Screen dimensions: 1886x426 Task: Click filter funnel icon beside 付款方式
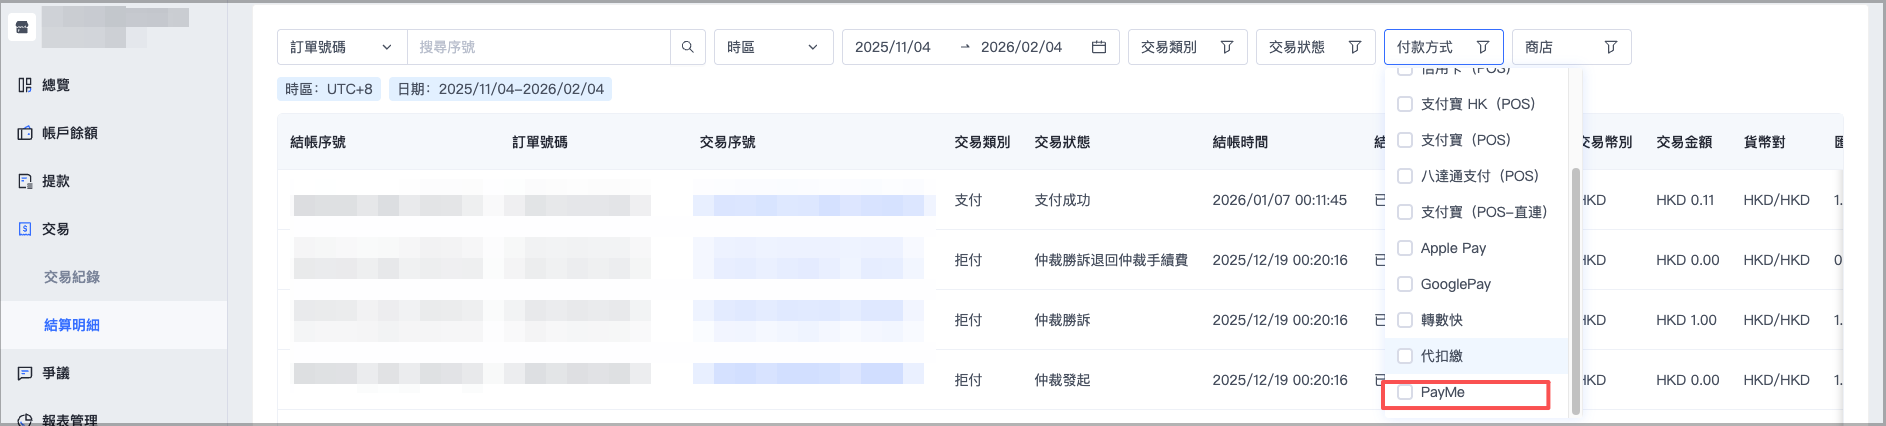(1482, 47)
